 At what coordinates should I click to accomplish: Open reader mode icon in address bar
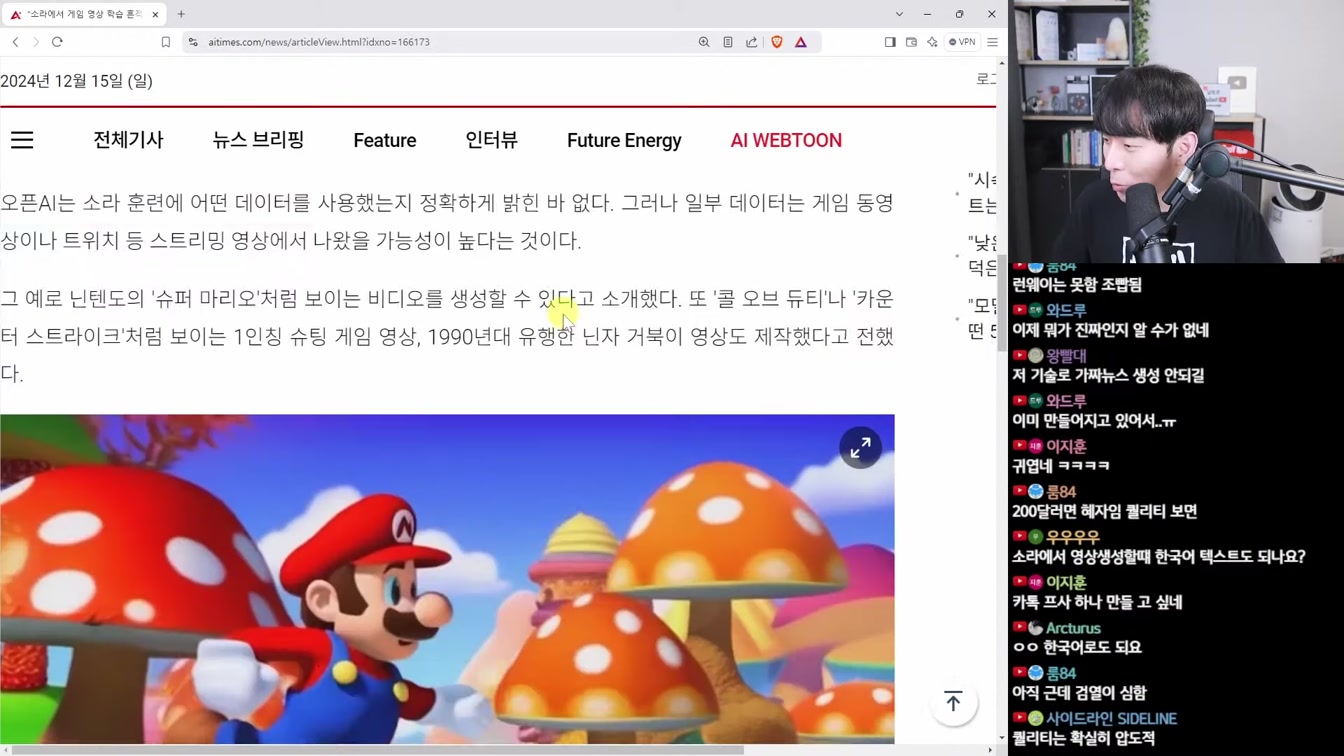(728, 42)
